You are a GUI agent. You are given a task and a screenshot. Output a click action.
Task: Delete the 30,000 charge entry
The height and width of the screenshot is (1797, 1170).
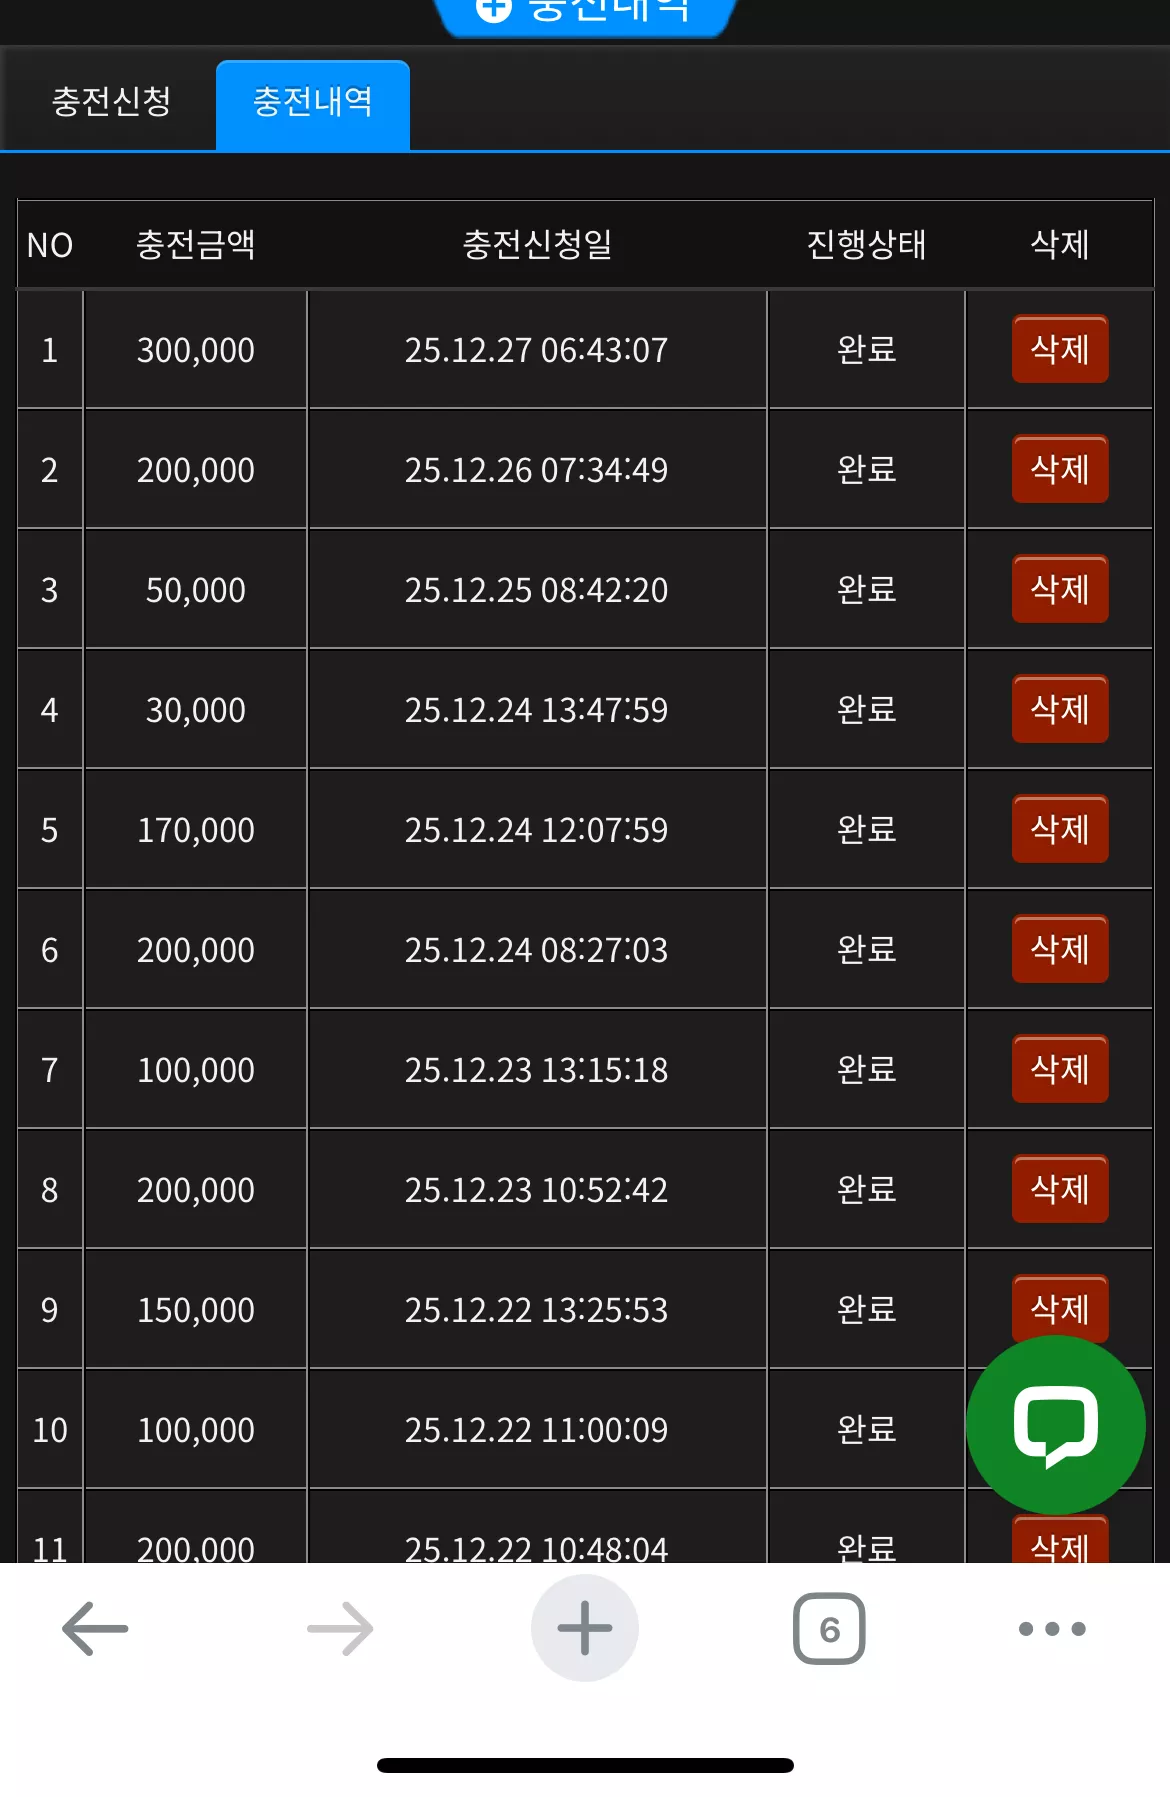tap(1060, 709)
